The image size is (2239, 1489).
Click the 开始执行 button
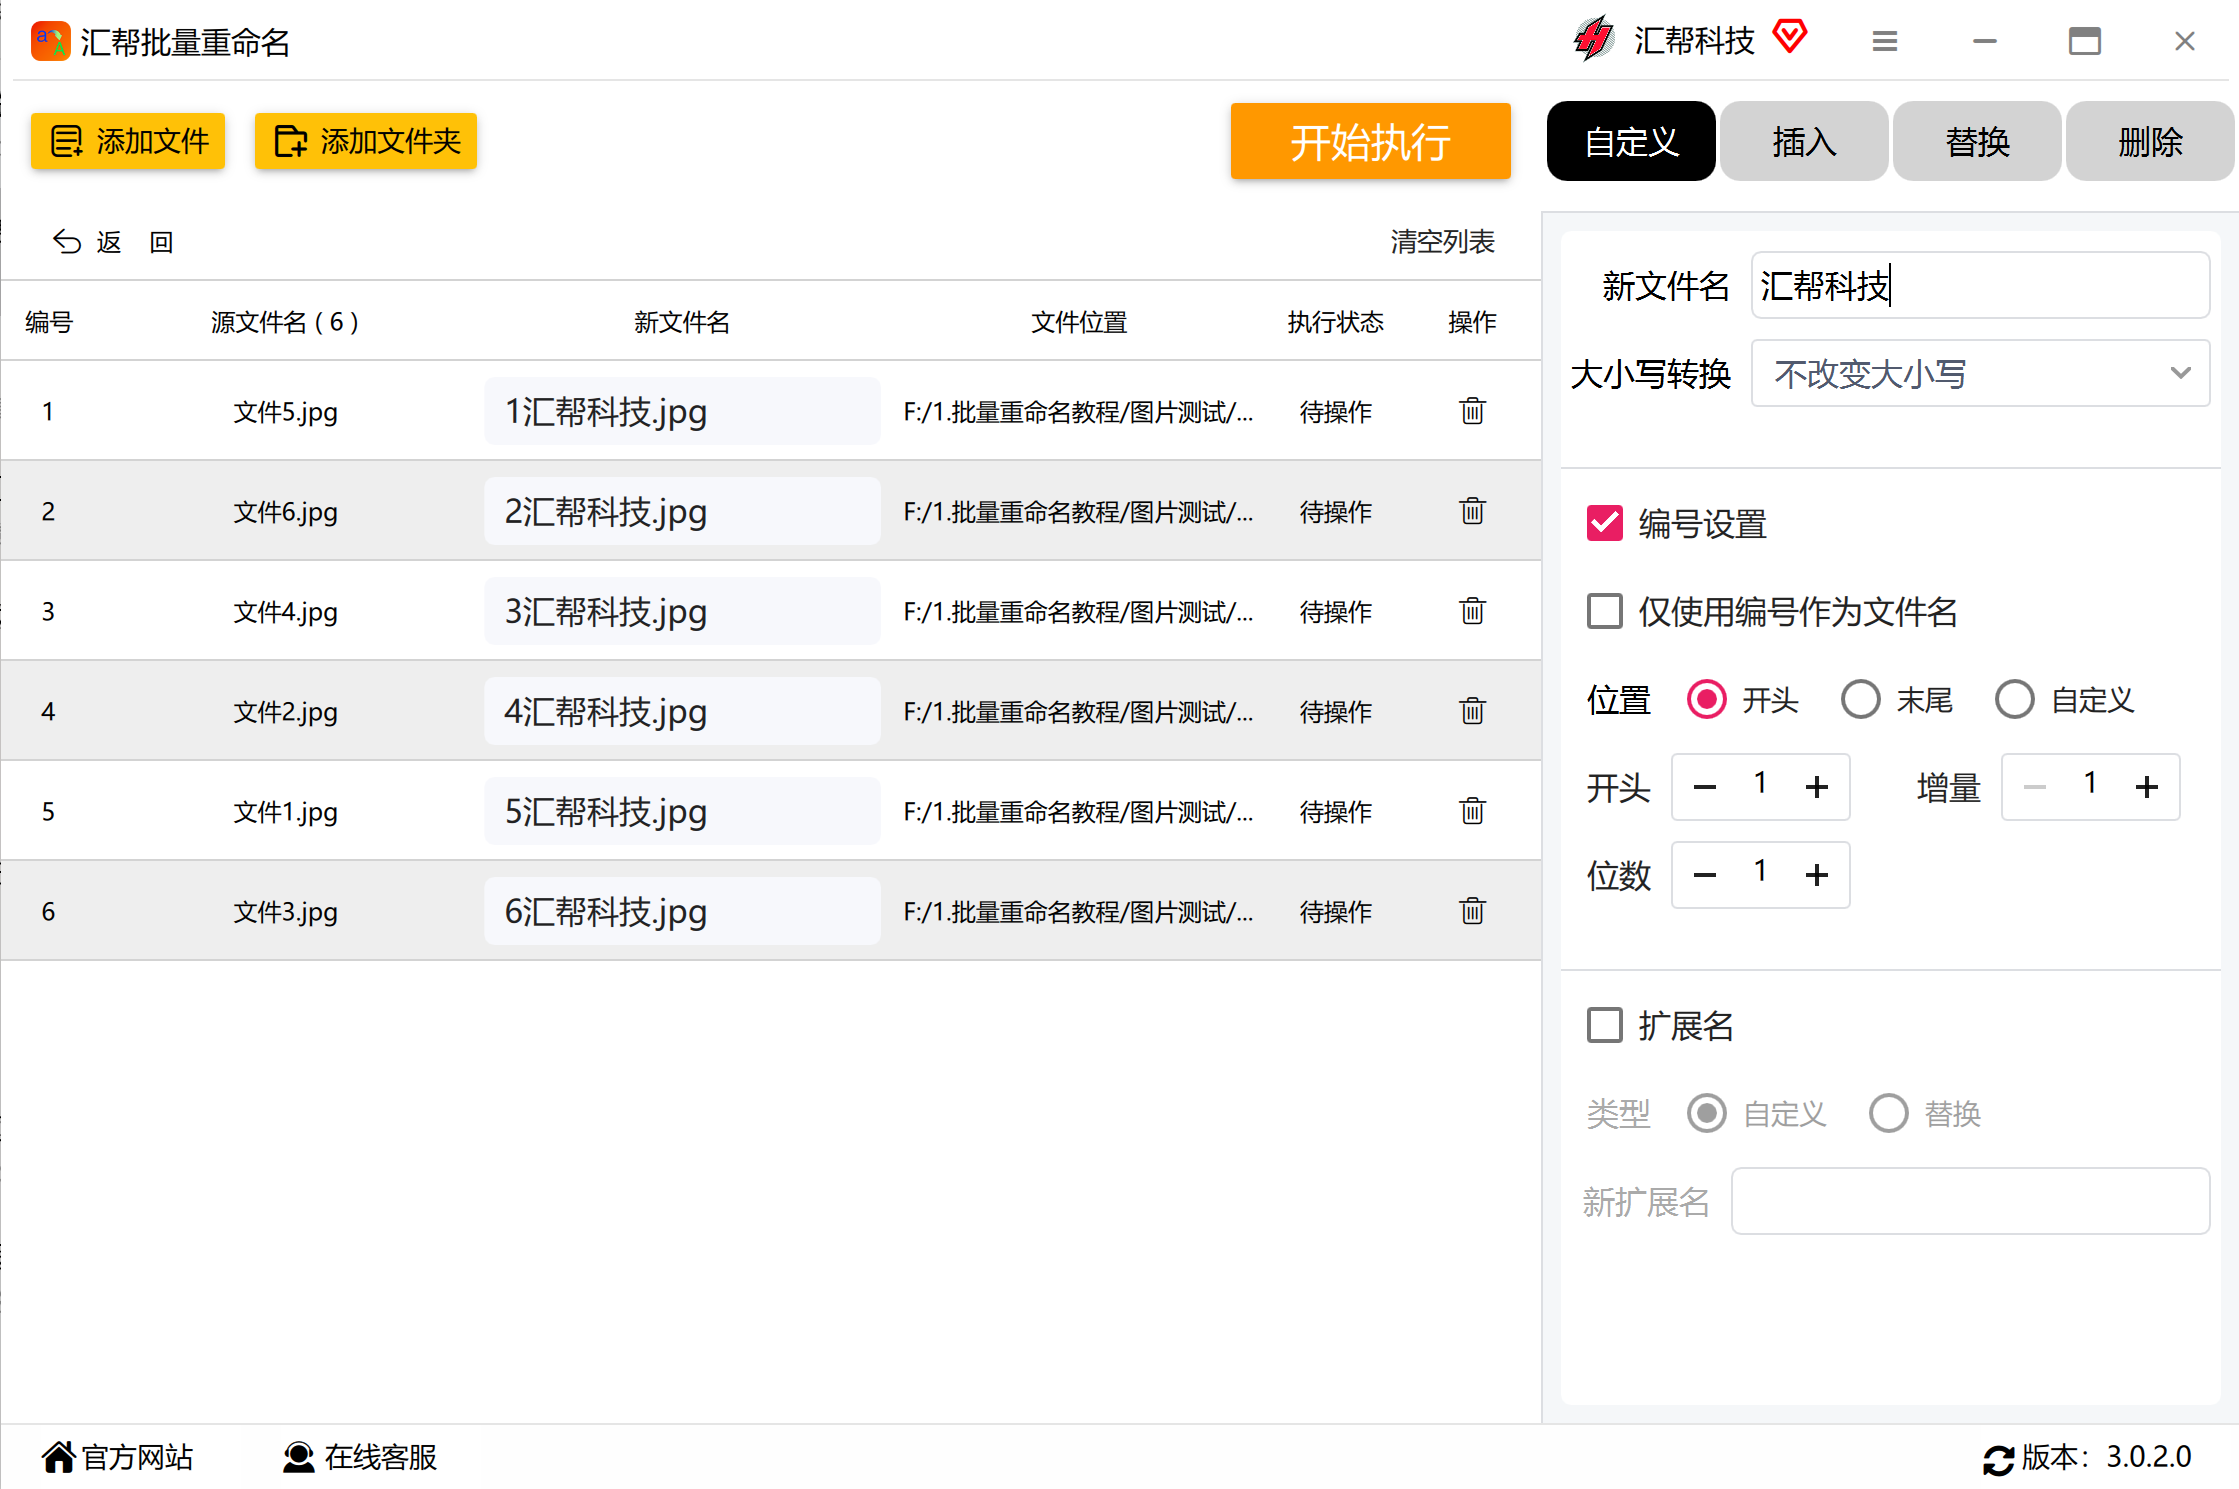1369,141
